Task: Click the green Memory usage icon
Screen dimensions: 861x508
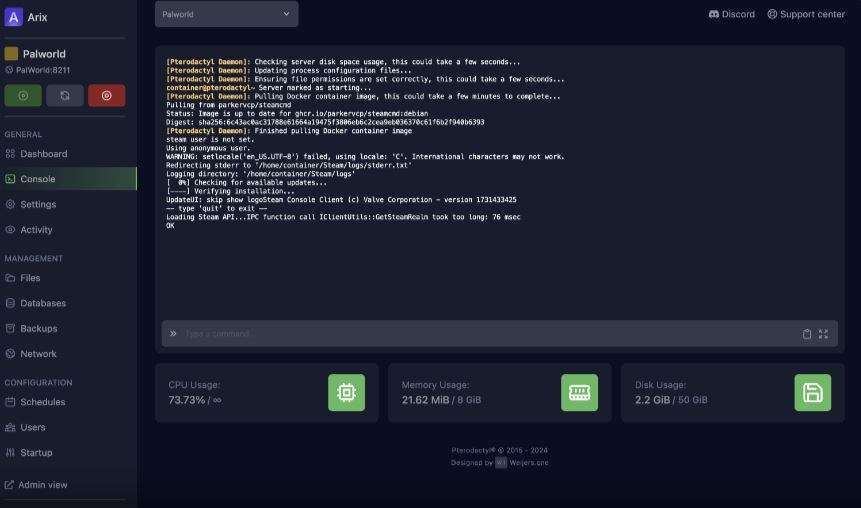Action: tap(579, 393)
